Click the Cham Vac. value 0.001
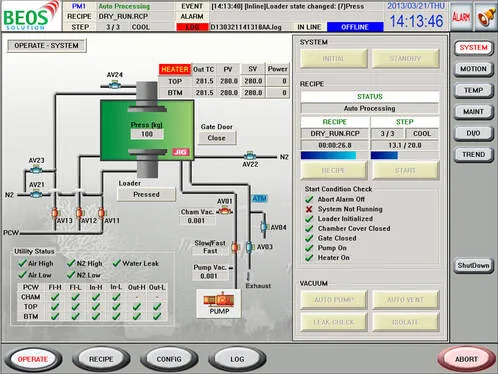Image resolution: width=498 pixels, height=374 pixels. pos(196,220)
